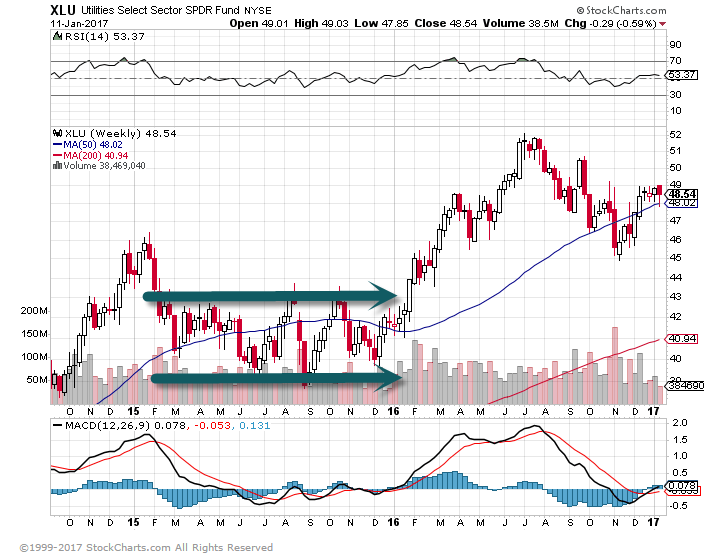Screen dimensions: 727x560
Task: Click the 'MA(200) 40.94' legend entry
Action: [x=96, y=155]
